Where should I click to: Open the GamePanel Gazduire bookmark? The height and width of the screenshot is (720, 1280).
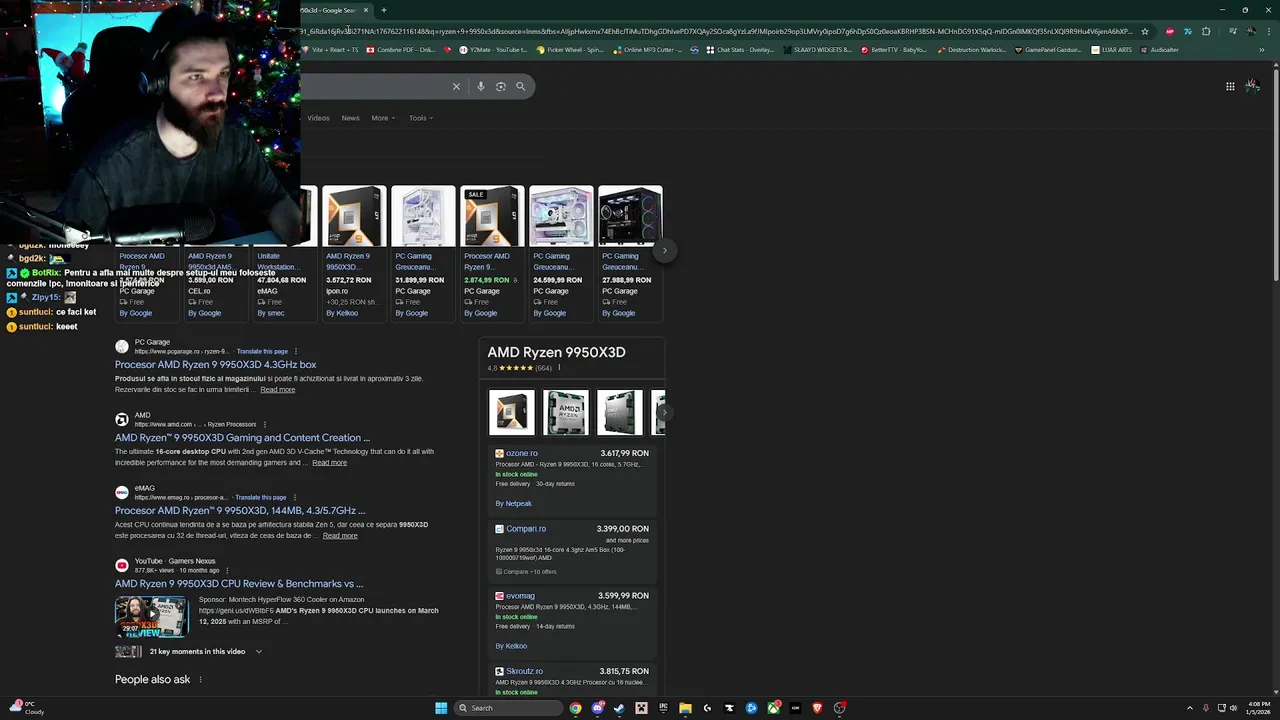pos(1048,49)
